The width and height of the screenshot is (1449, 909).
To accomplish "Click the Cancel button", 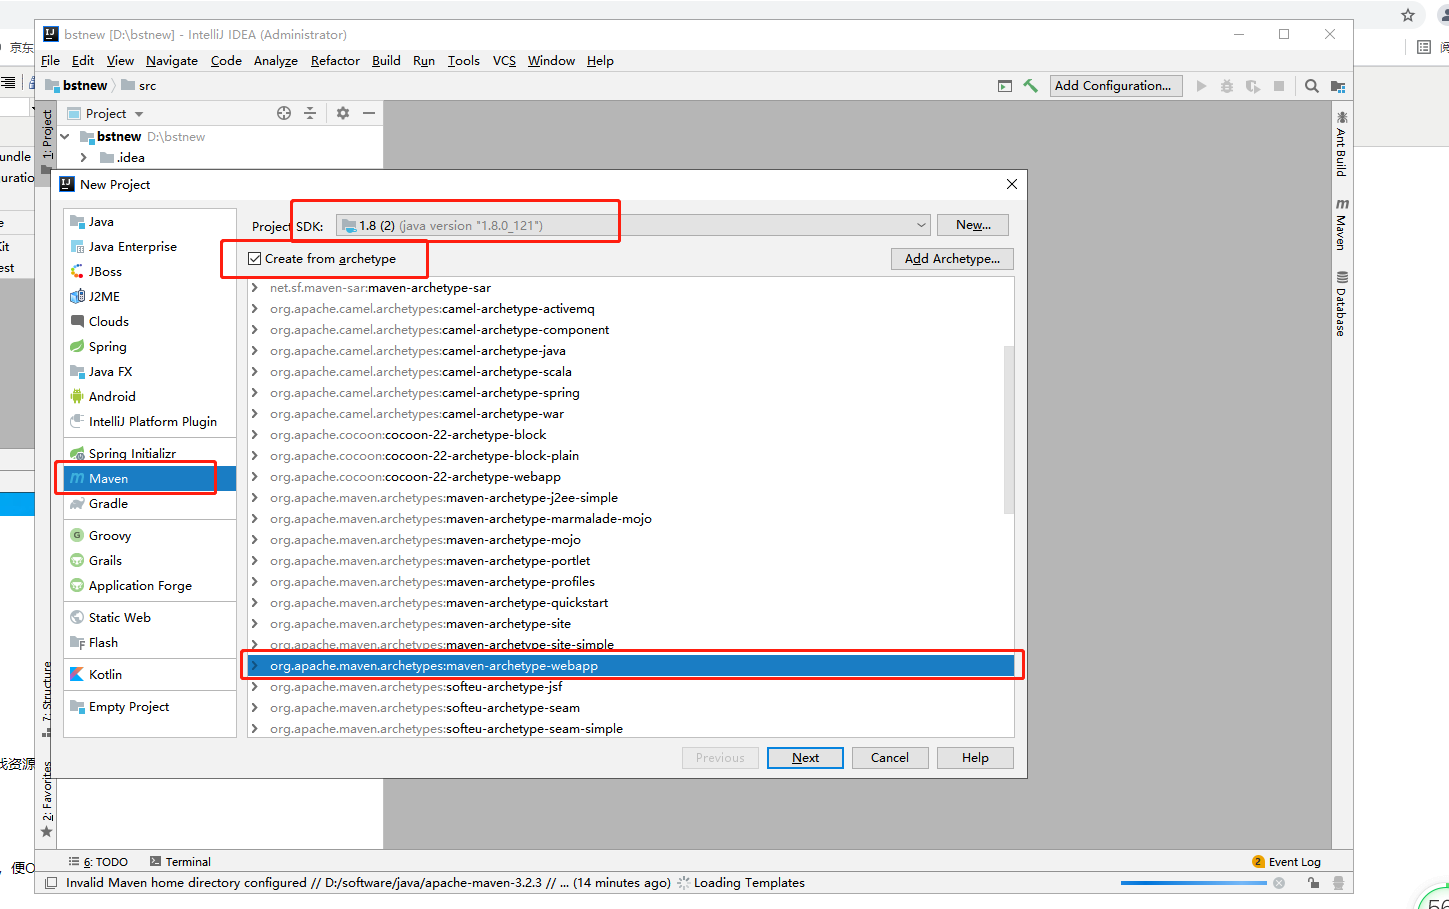I will click(890, 758).
